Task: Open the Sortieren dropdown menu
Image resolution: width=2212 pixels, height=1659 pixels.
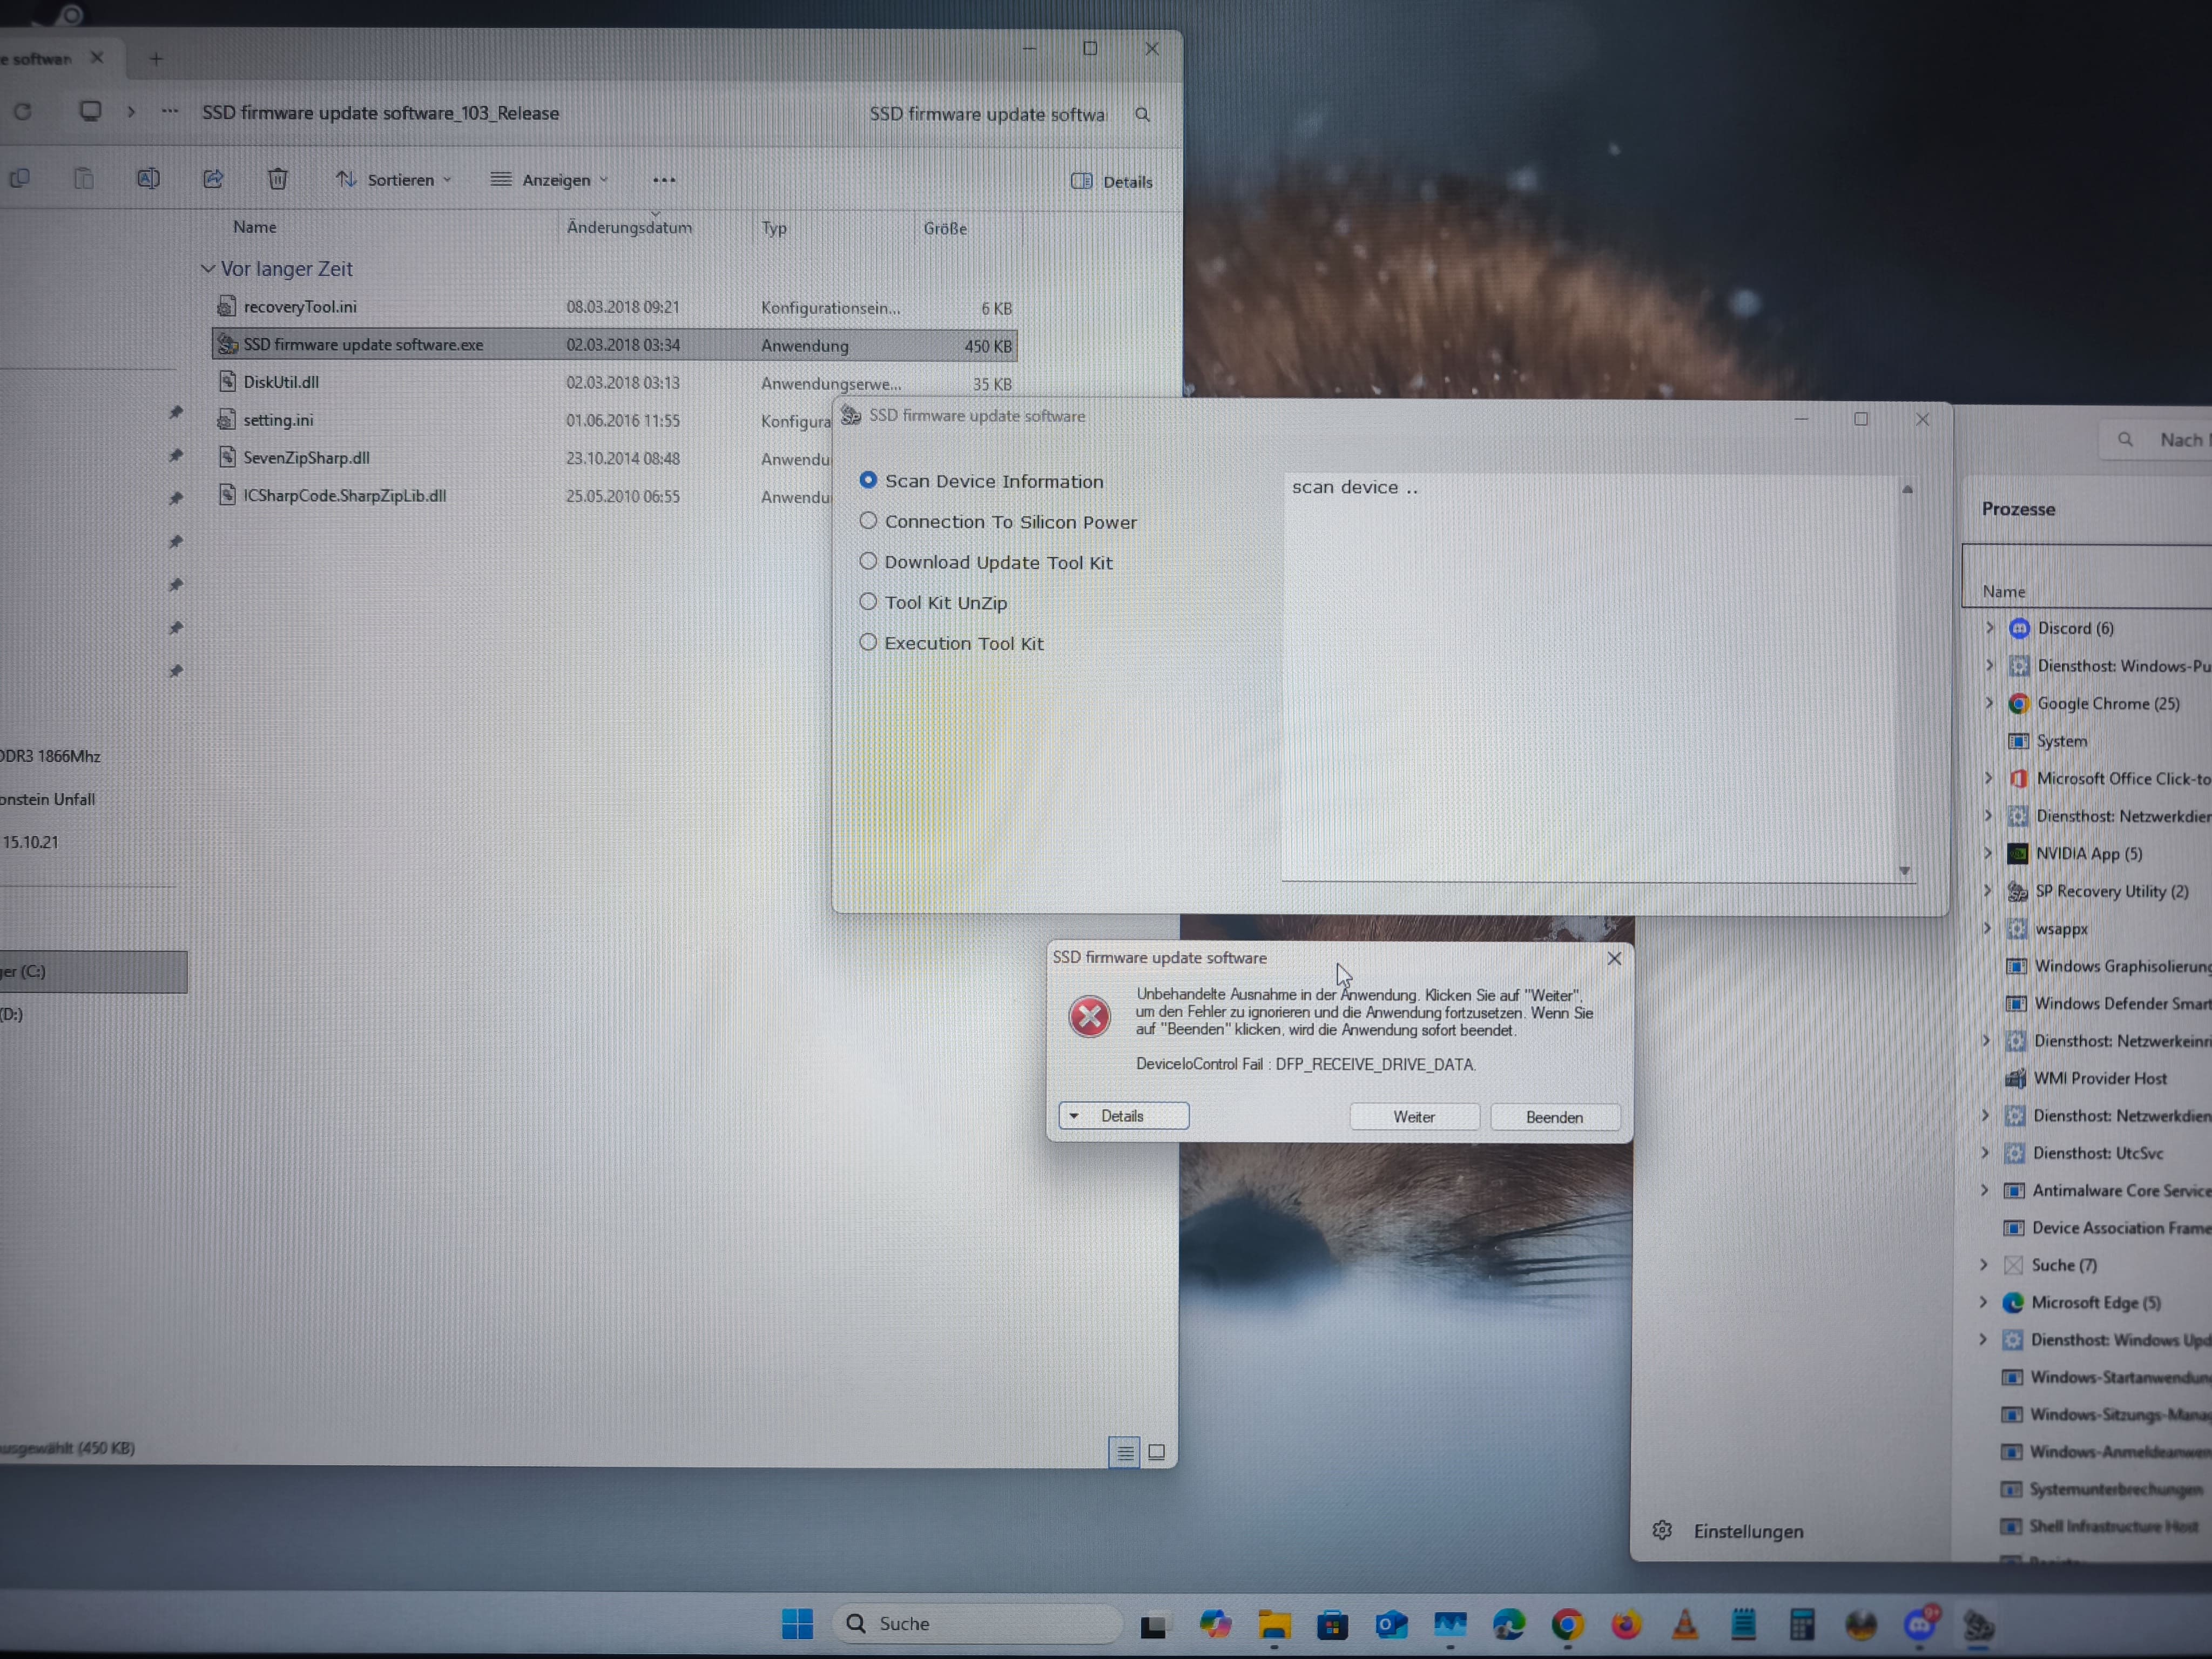Action: pyautogui.click(x=394, y=180)
